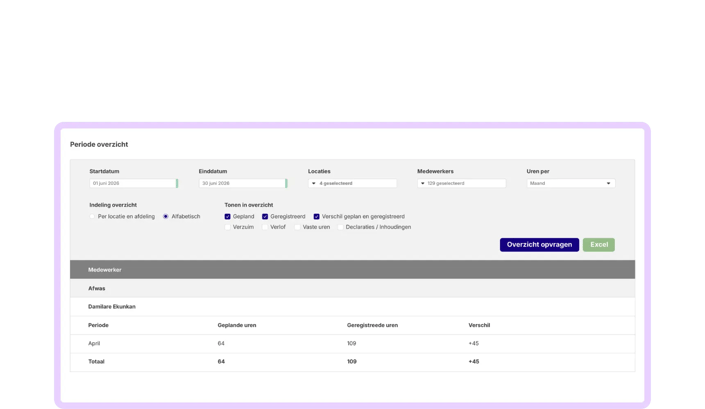
Task: Click the Verschil column header
Action: point(479,325)
